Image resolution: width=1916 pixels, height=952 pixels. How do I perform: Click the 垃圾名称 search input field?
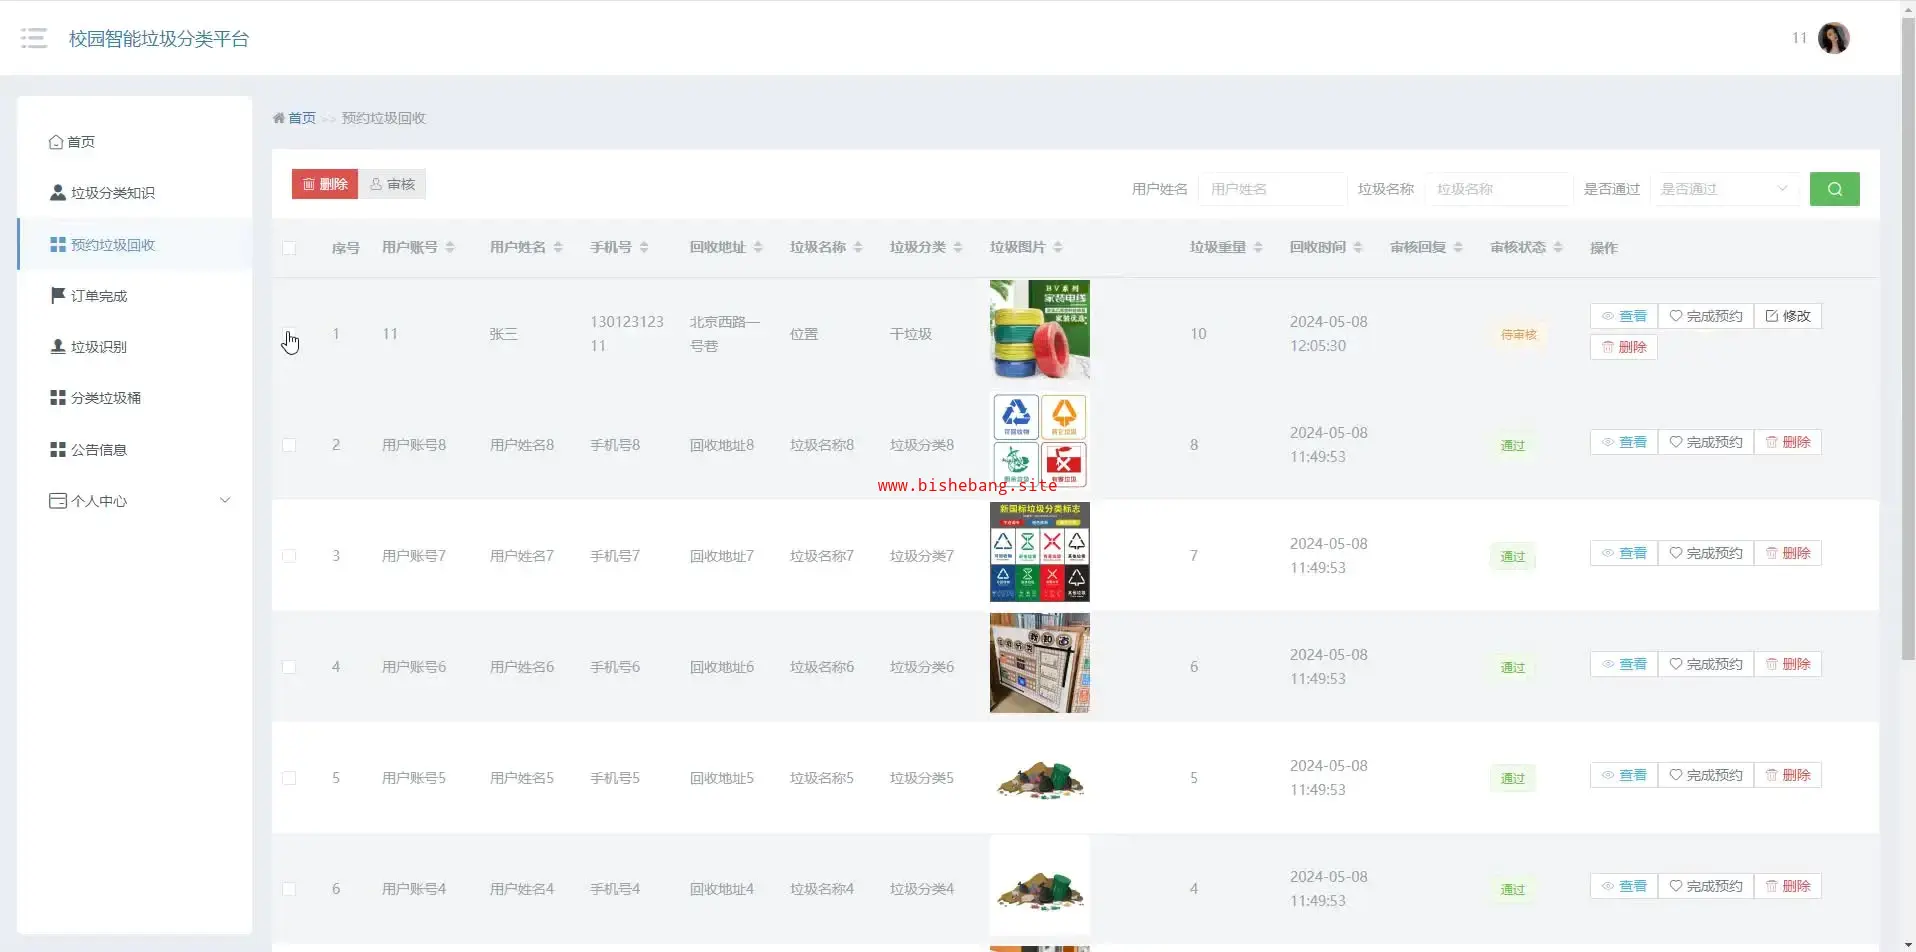point(1499,189)
